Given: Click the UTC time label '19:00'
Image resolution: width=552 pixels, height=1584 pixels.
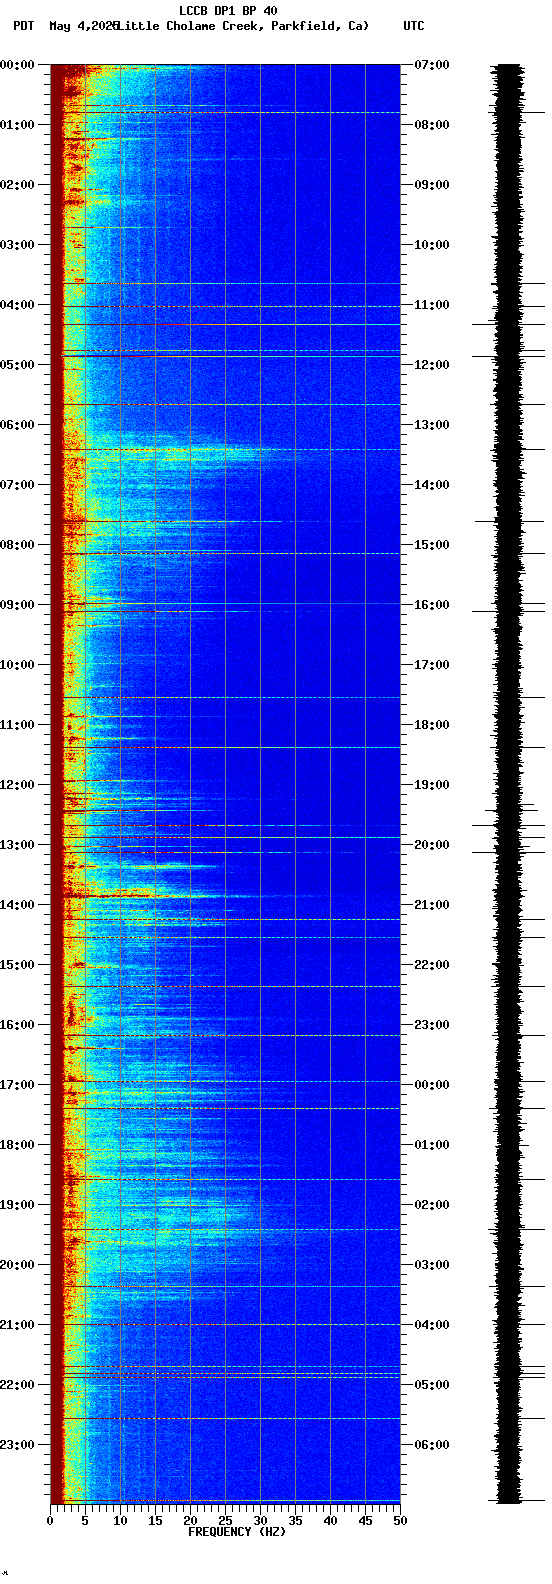Looking at the screenshot, I should coord(432,785).
